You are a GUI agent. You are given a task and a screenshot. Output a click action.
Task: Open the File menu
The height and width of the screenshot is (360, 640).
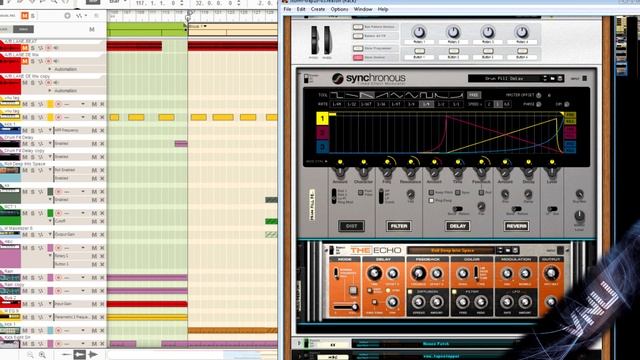pos(287,9)
